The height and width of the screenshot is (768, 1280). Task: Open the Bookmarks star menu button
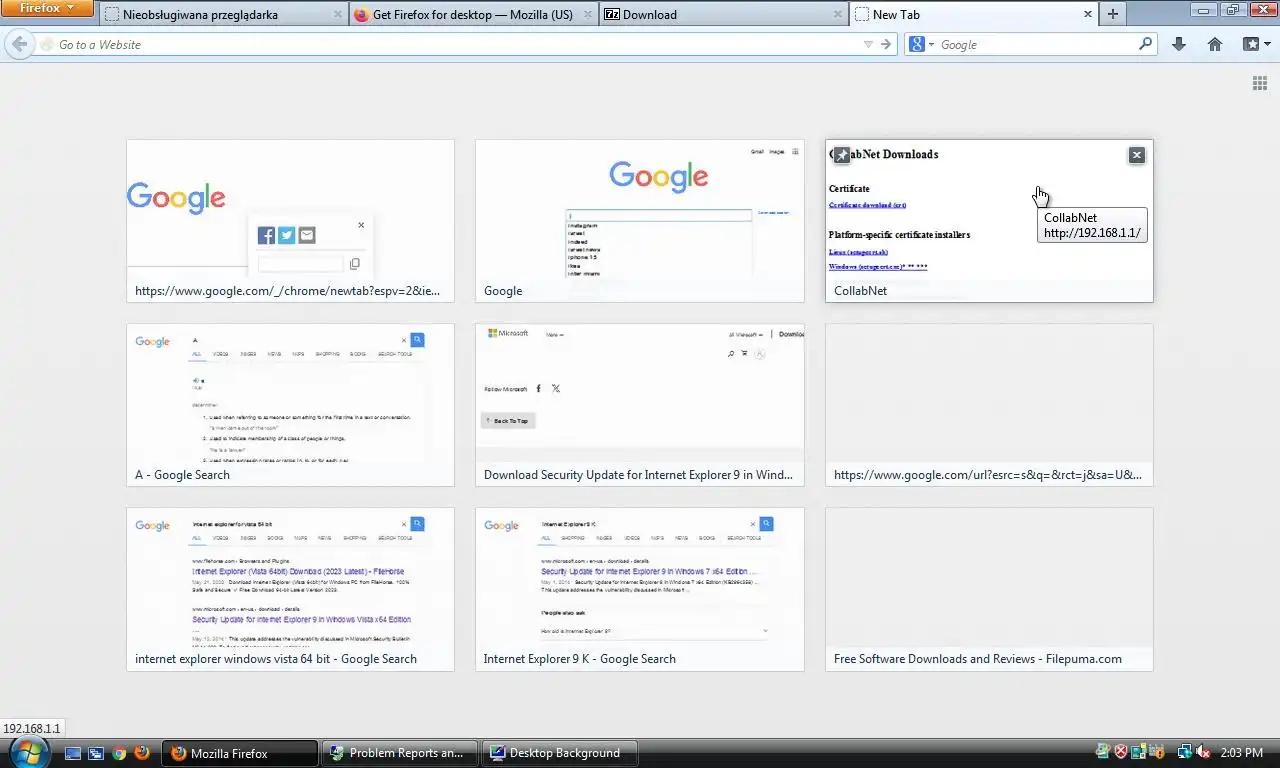(x=1256, y=44)
